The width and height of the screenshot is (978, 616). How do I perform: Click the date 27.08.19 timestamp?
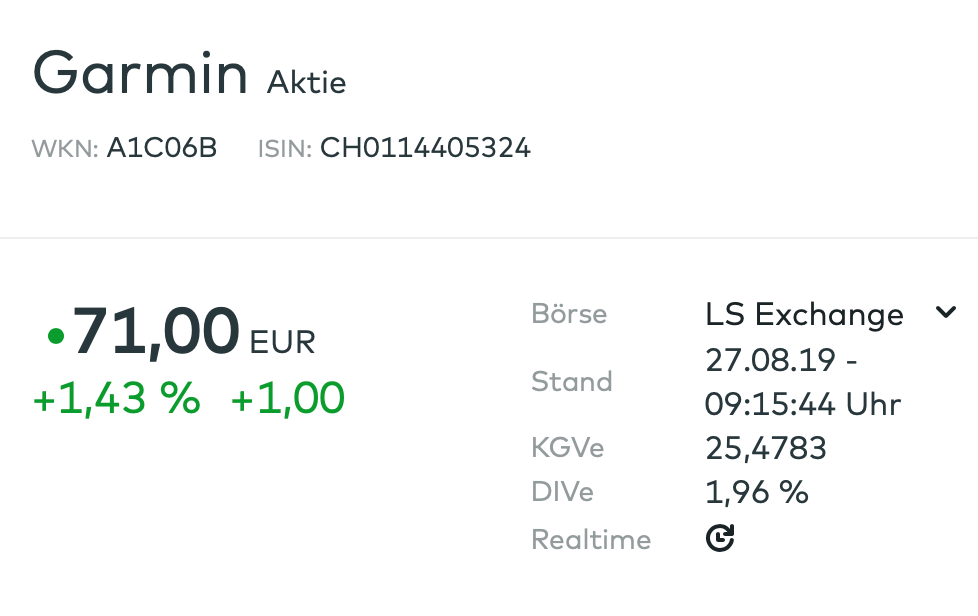point(780,359)
